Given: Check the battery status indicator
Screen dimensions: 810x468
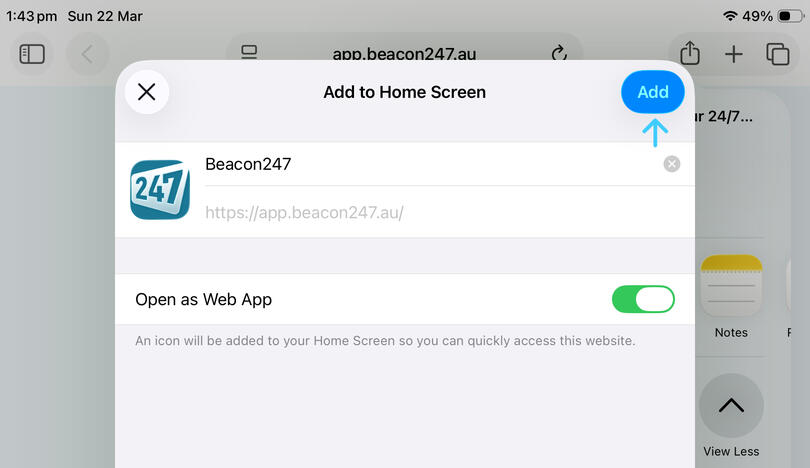Looking at the screenshot, I should (x=790, y=17).
